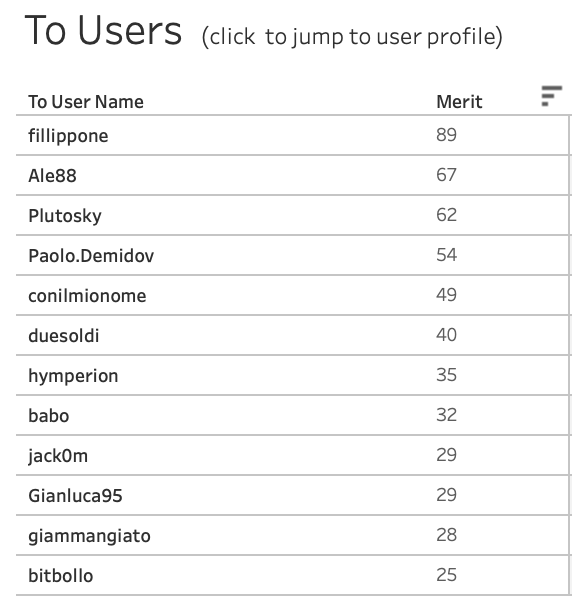This screenshot has height=596, width=572.
Task: Open fillippone user profile
Action: click(x=68, y=136)
